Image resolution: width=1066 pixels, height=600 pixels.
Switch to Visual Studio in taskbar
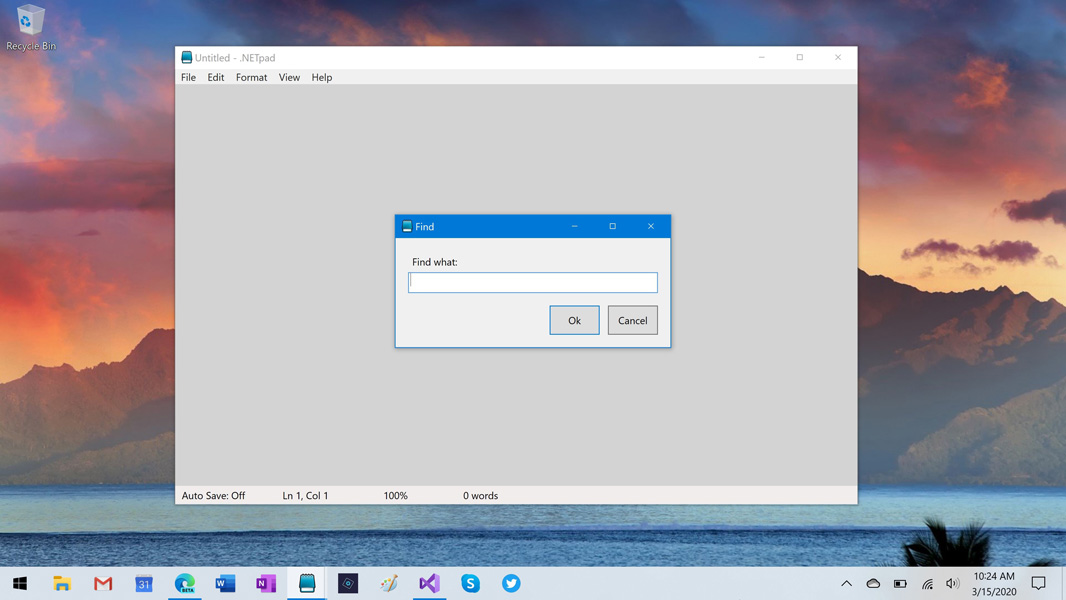tap(430, 584)
